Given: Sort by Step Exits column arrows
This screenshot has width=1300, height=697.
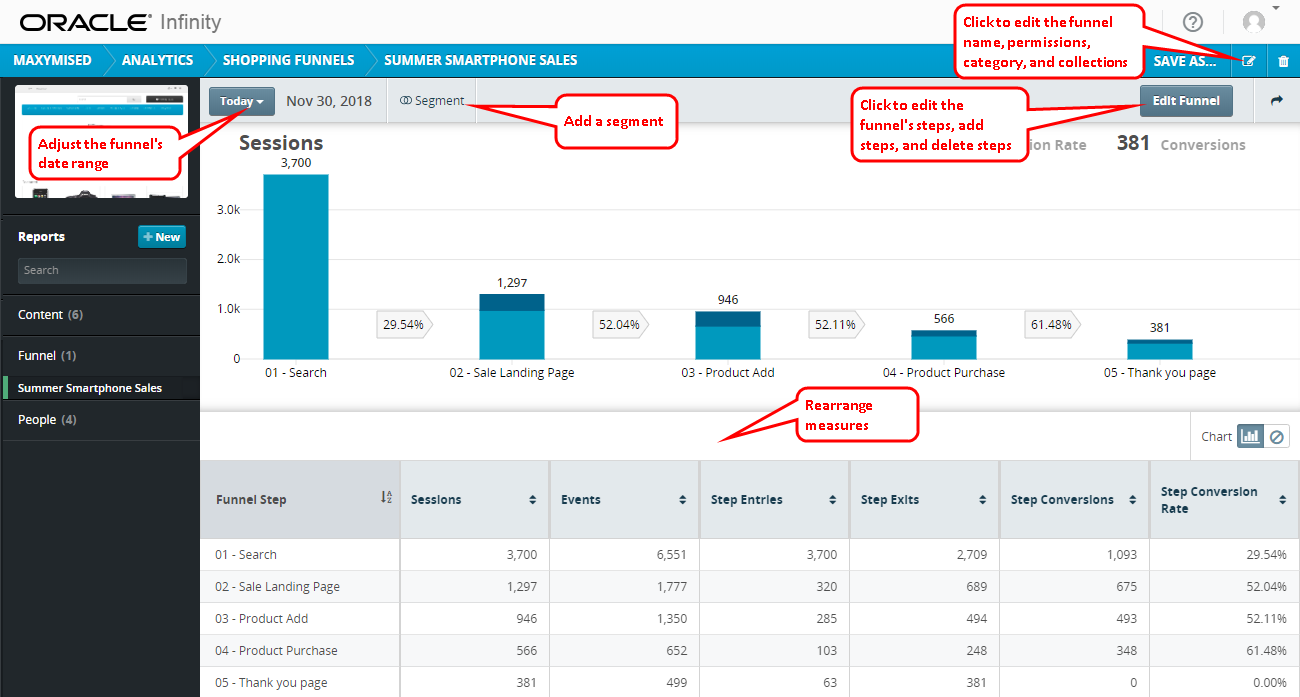Looking at the screenshot, I should pyautogui.click(x=983, y=500).
